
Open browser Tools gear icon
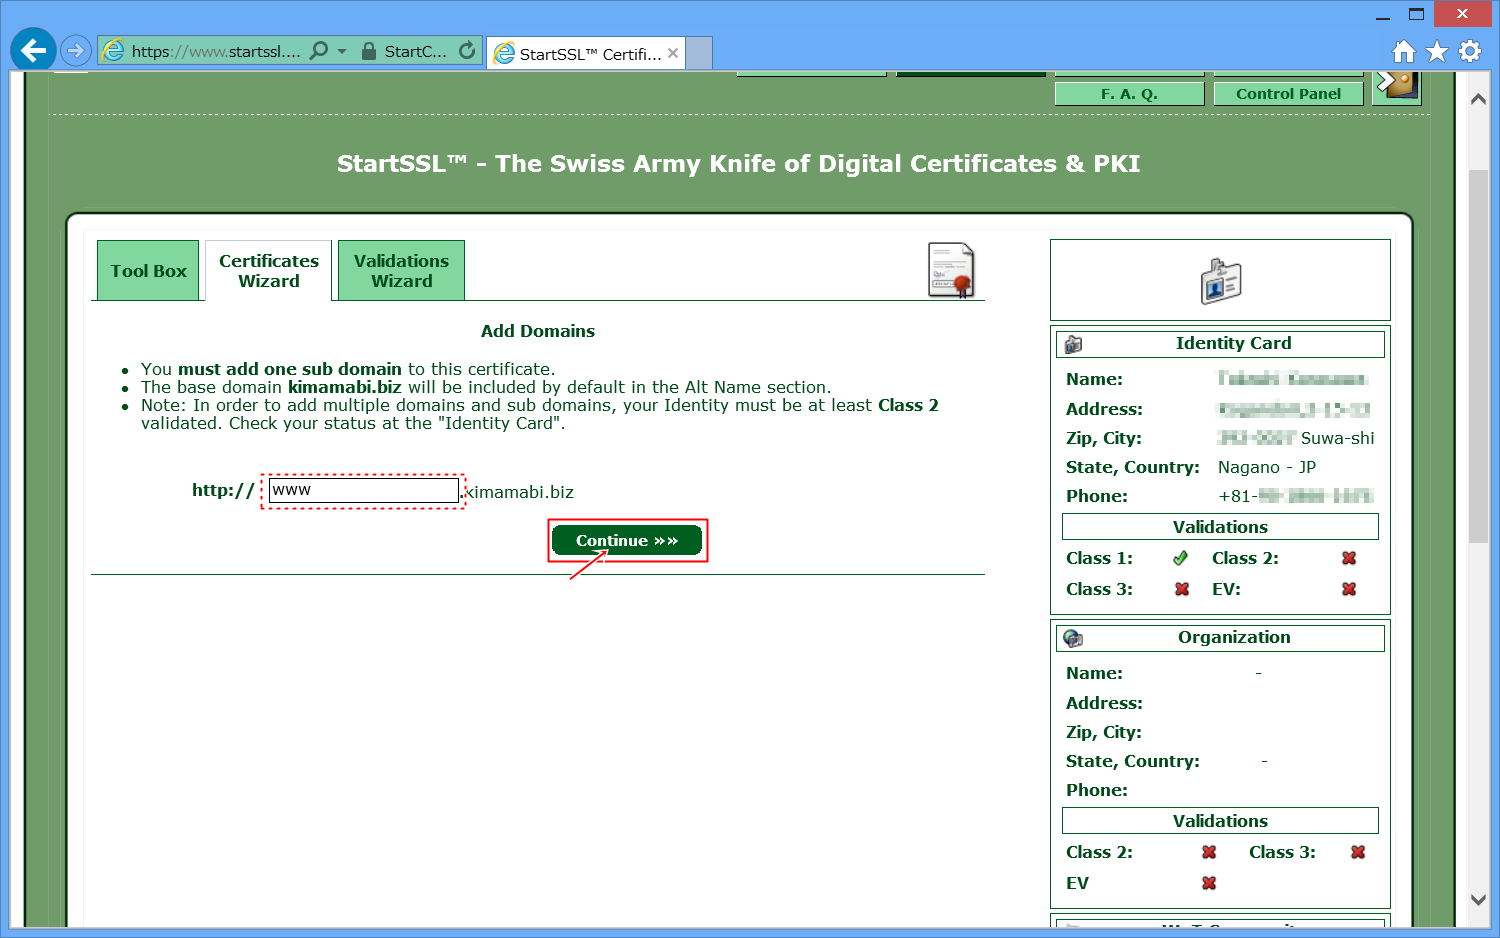[1470, 51]
